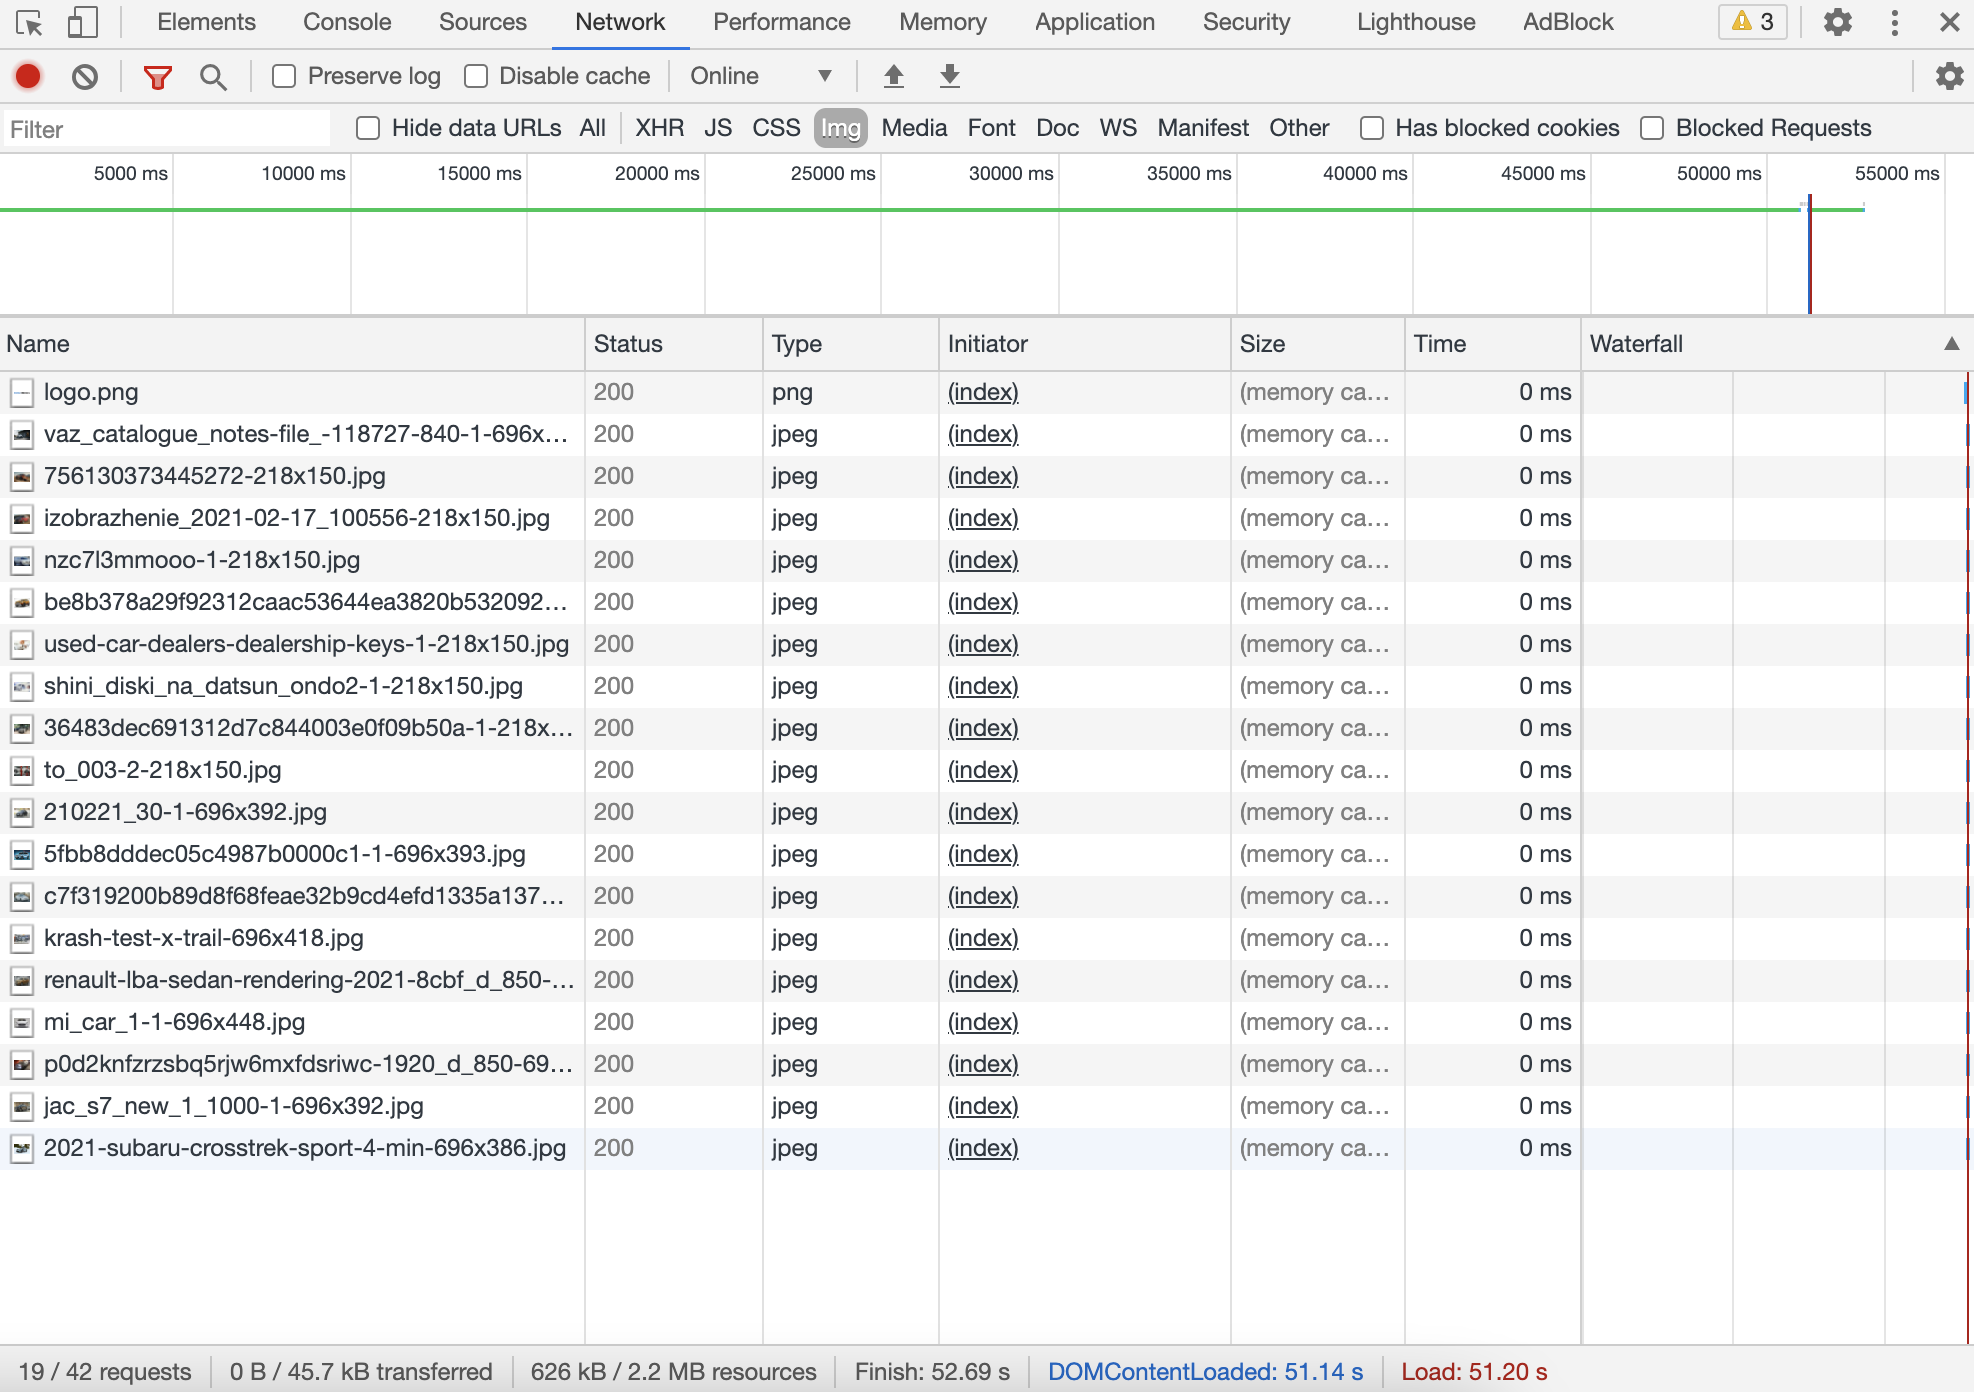
Task: Open DevTools settings gear icon
Action: (x=1838, y=22)
